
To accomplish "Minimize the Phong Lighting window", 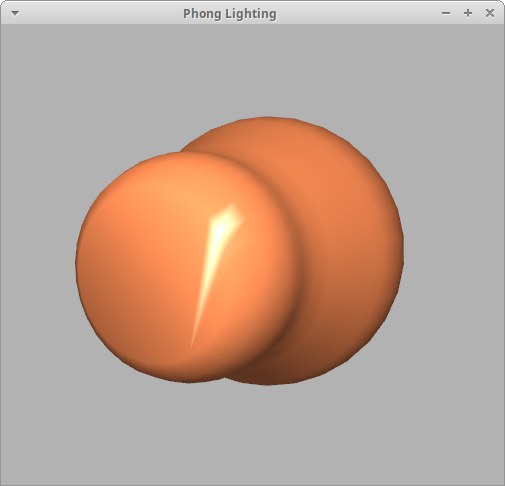I will (446, 13).
